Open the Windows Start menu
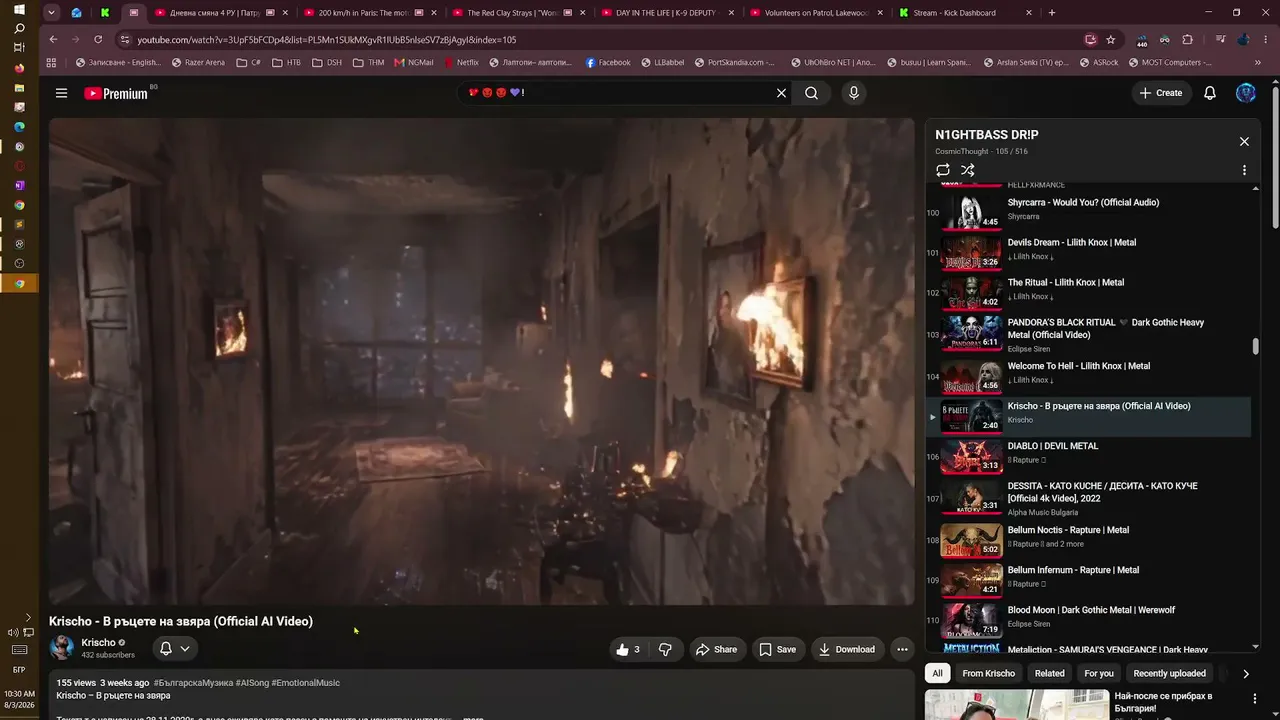 [19, 9]
